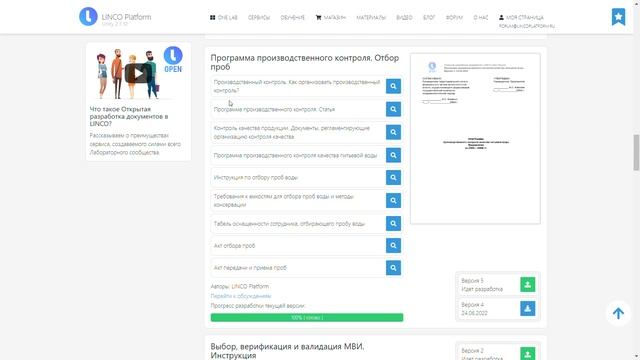640x360 pixels.
Task: Click the scroll-to-top arrow button
Action: [x=618, y=313]
